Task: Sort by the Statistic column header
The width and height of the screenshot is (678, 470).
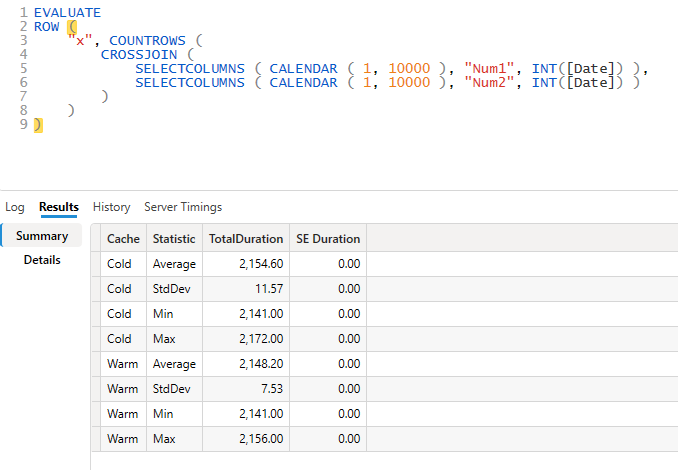Action: pyautogui.click(x=174, y=239)
